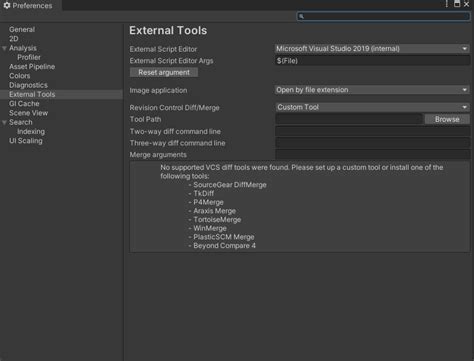The image size is (474, 361).
Task: Open Scene View preferences
Action: point(28,113)
